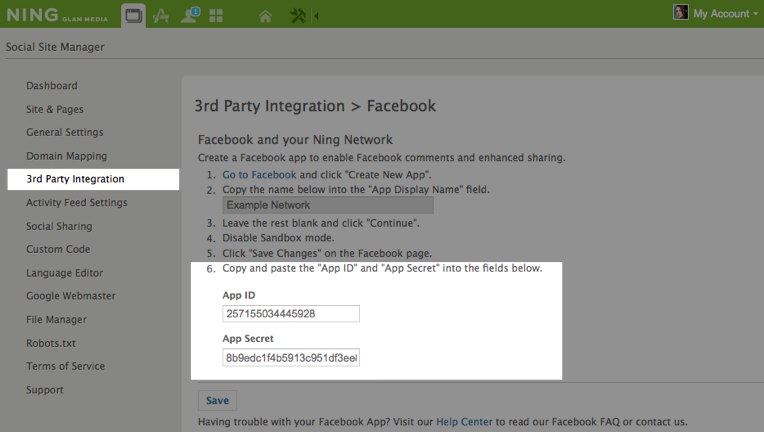Open Custom Code page
Viewport: 764px width, 432px height.
coord(58,249)
